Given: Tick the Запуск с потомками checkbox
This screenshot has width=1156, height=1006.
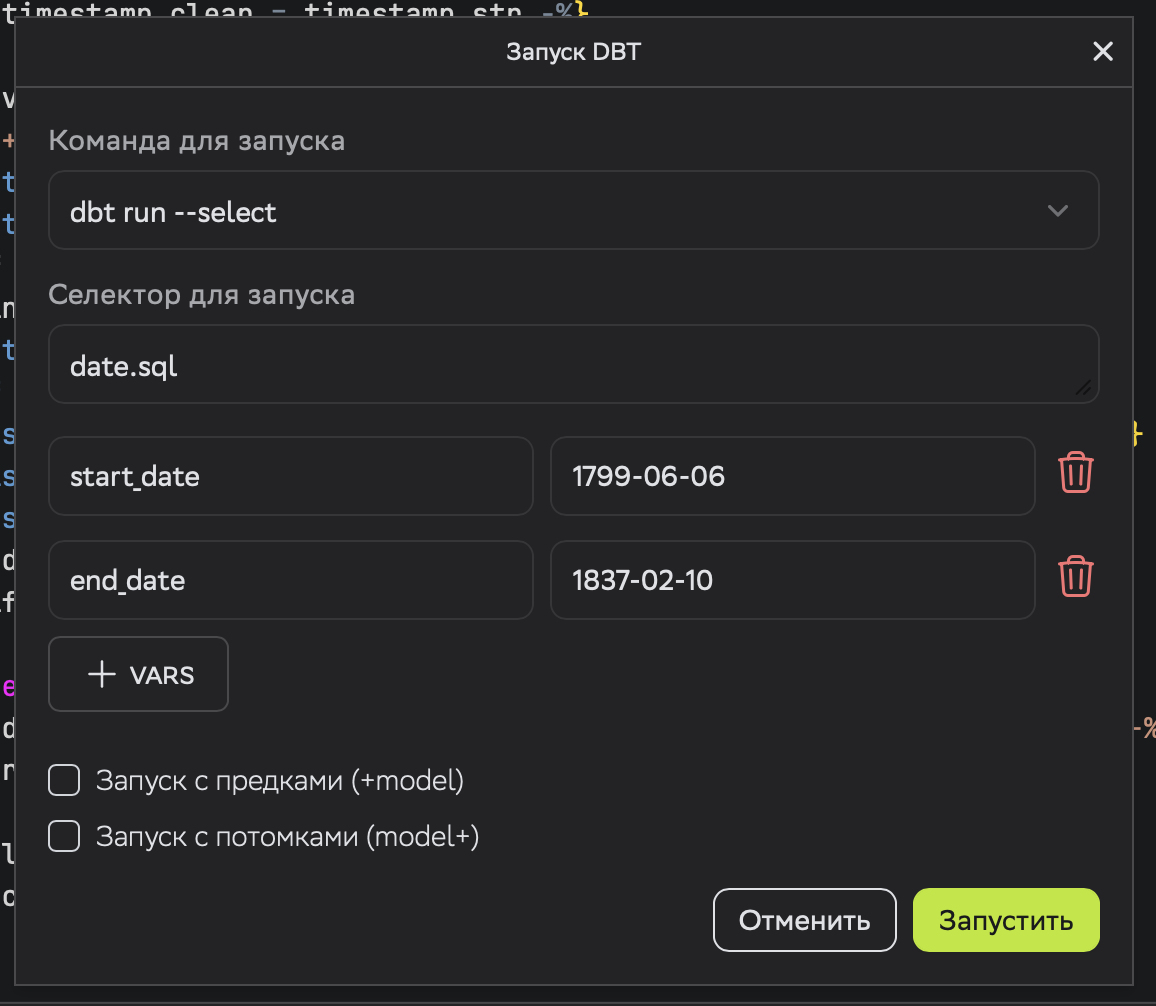Looking at the screenshot, I should point(65,836).
